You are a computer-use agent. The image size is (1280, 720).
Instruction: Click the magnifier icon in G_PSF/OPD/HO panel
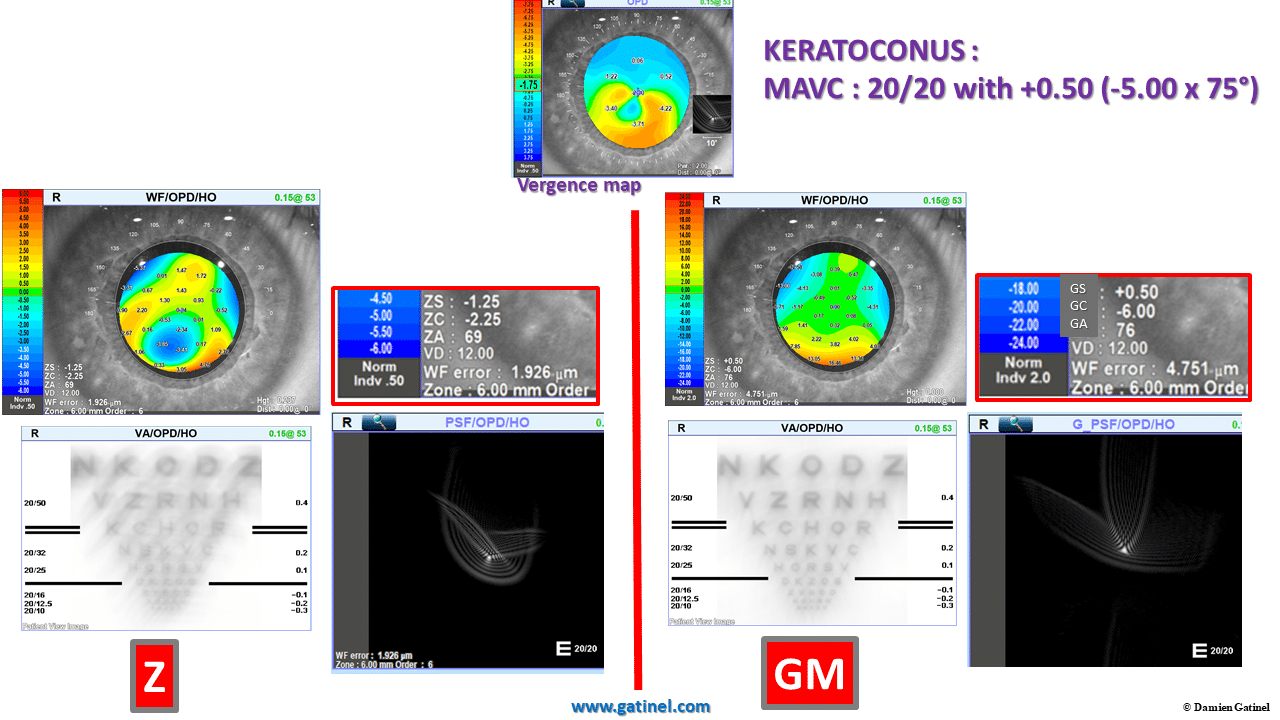[x=1017, y=424]
